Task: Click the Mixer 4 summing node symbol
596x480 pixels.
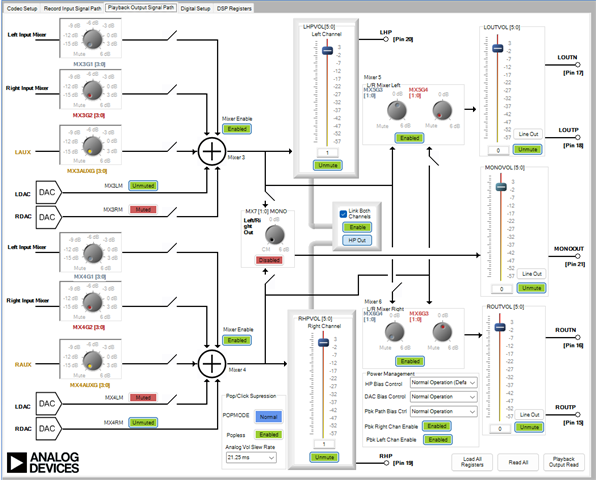Action: [212, 364]
